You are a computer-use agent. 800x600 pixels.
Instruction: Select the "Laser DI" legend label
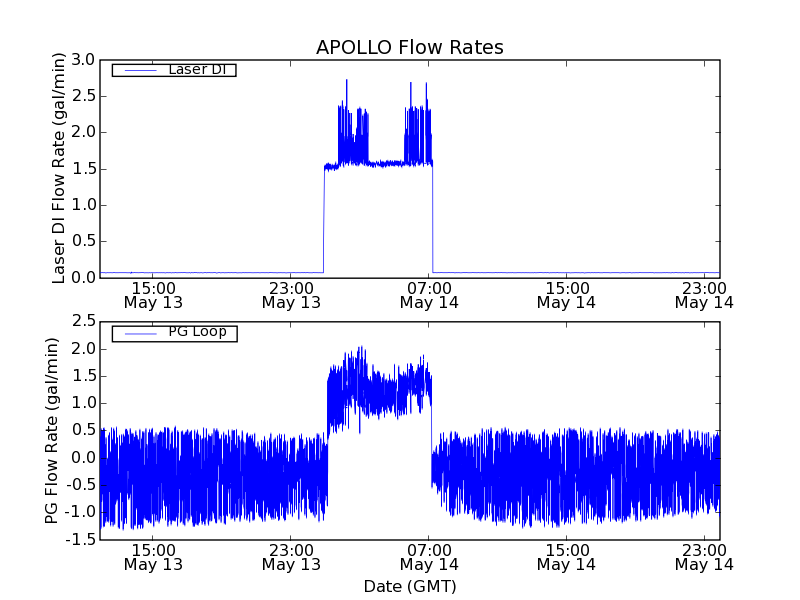tap(196, 69)
